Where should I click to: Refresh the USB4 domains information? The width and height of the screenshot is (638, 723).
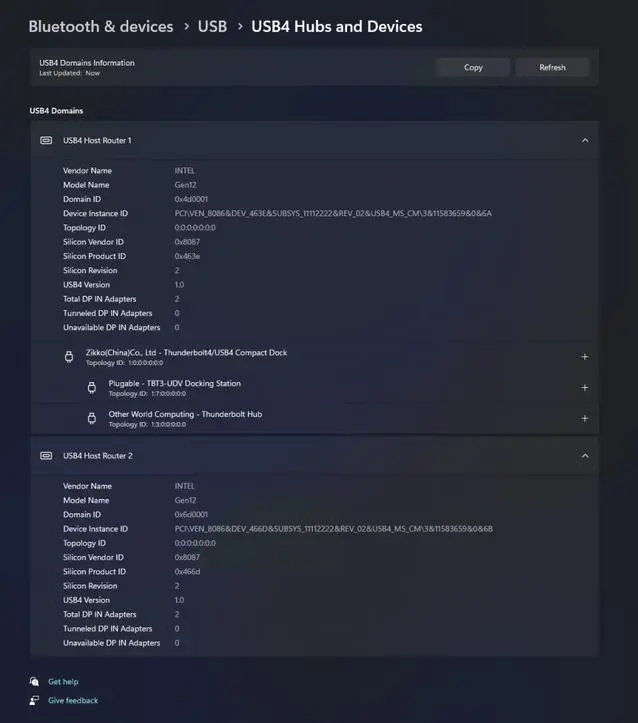coord(552,67)
